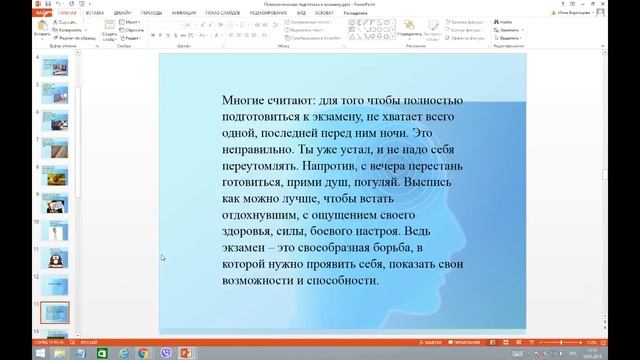Image resolution: width=640 pixels, height=360 pixels.
Task: Switch to the Вставка (Insert) tab
Action: pyautogui.click(x=95, y=13)
